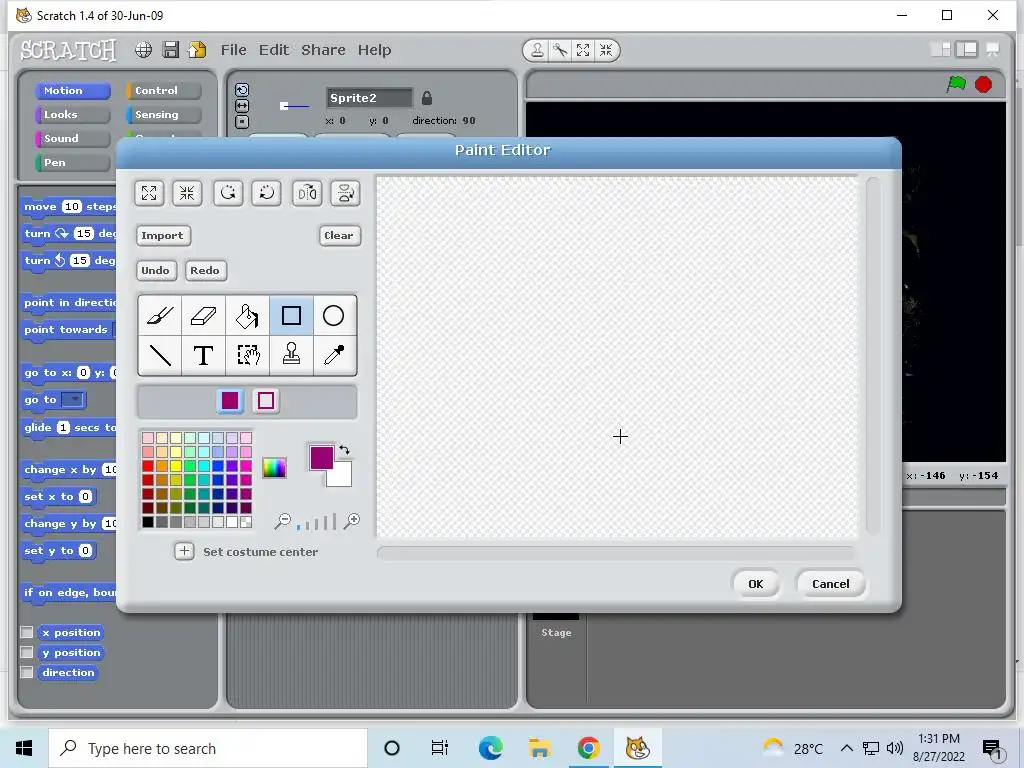Click the Redo button

205,270
